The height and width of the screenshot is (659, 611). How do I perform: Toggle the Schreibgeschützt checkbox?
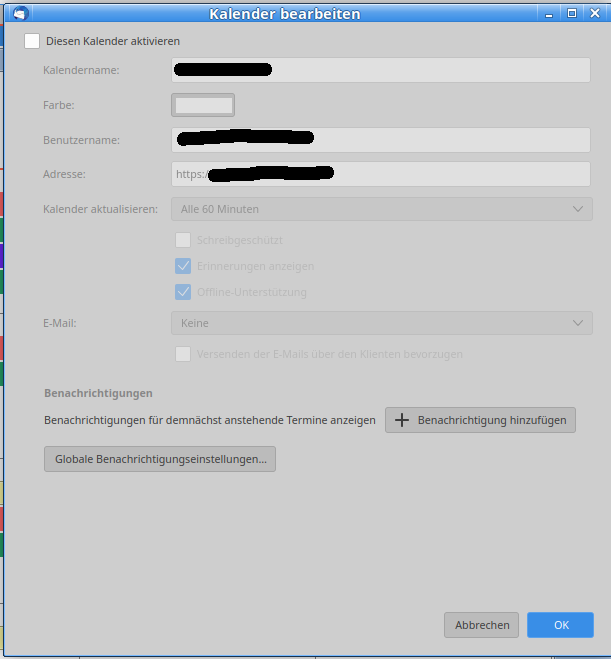click(183, 240)
